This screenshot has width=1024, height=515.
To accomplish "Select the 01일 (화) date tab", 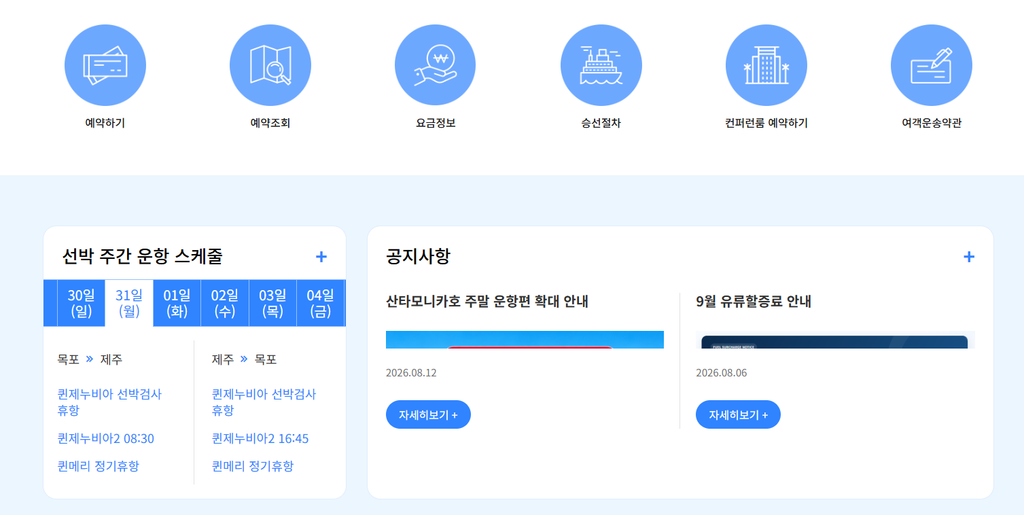I will pyautogui.click(x=177, y=303).
